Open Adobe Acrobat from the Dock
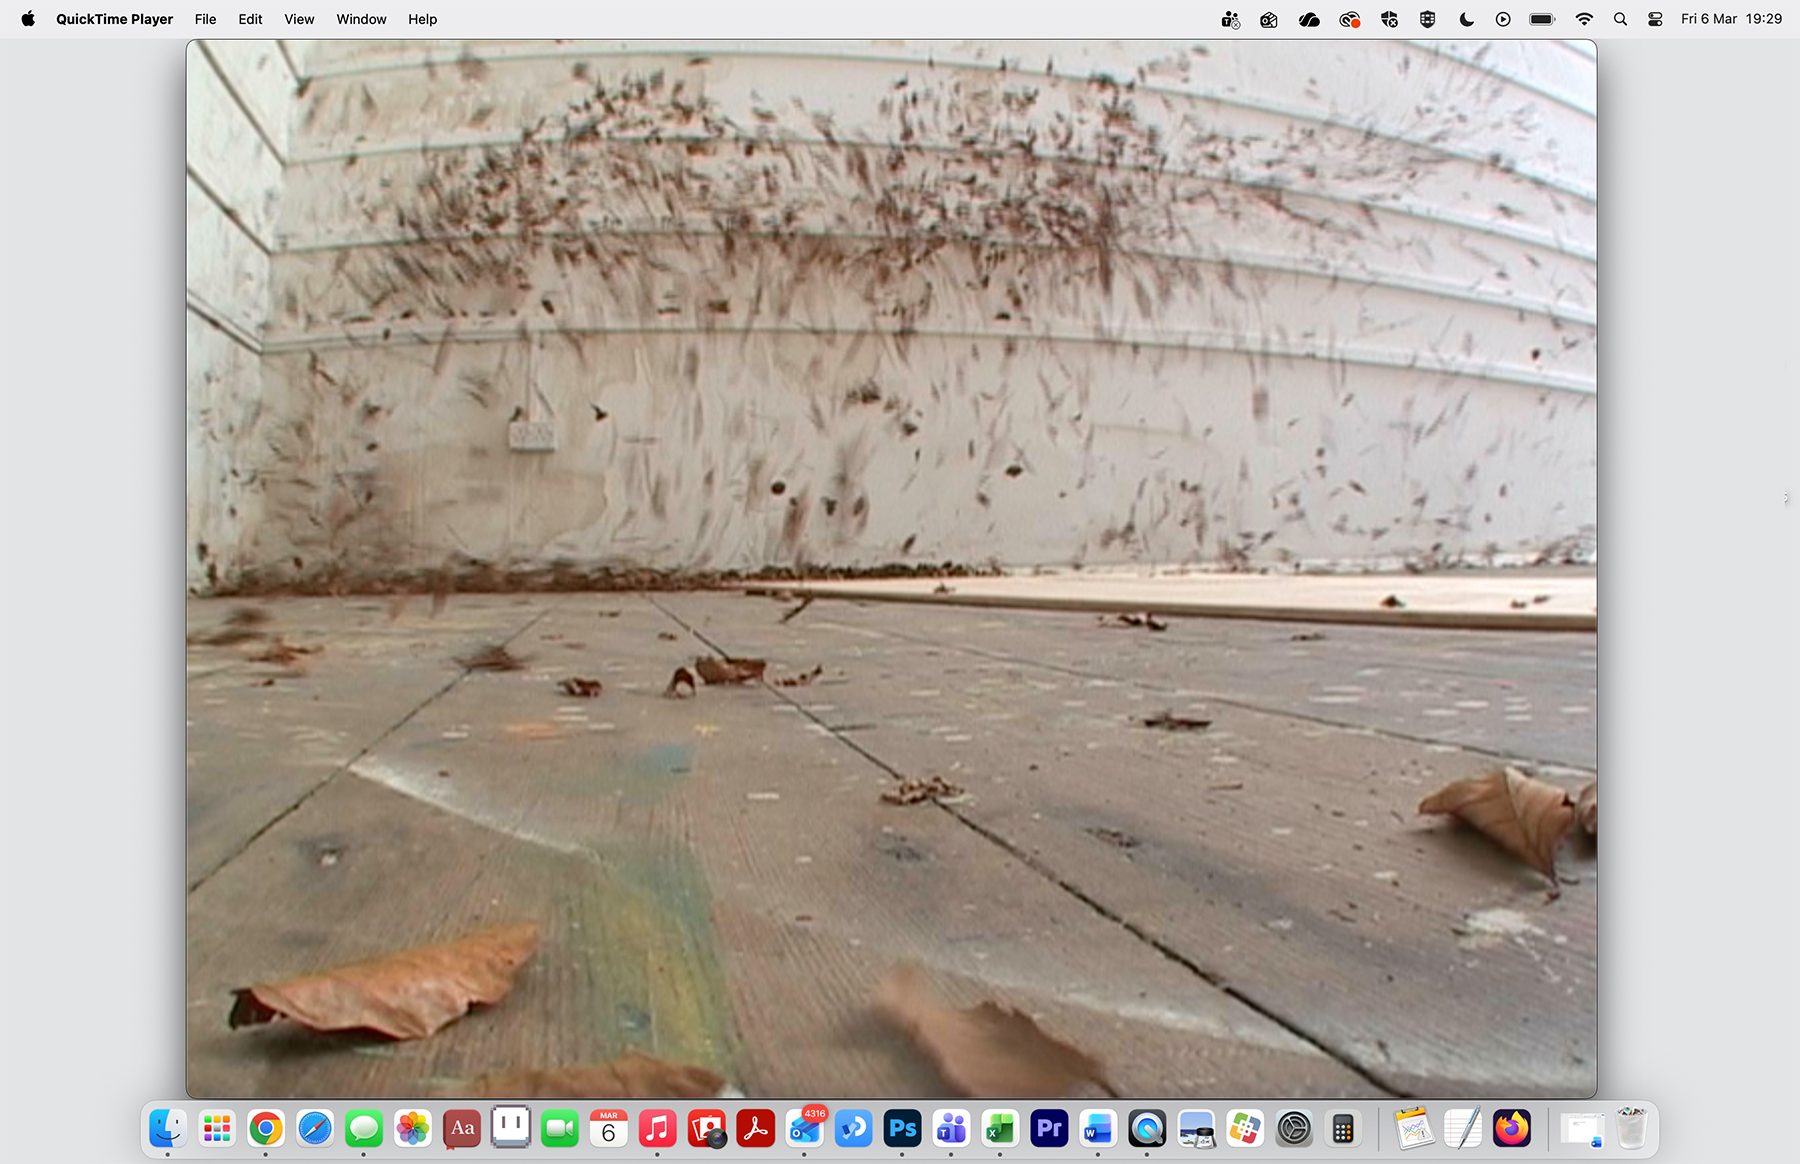Viewport: 1800px width, 1164px height. (x=755, y=1129)
